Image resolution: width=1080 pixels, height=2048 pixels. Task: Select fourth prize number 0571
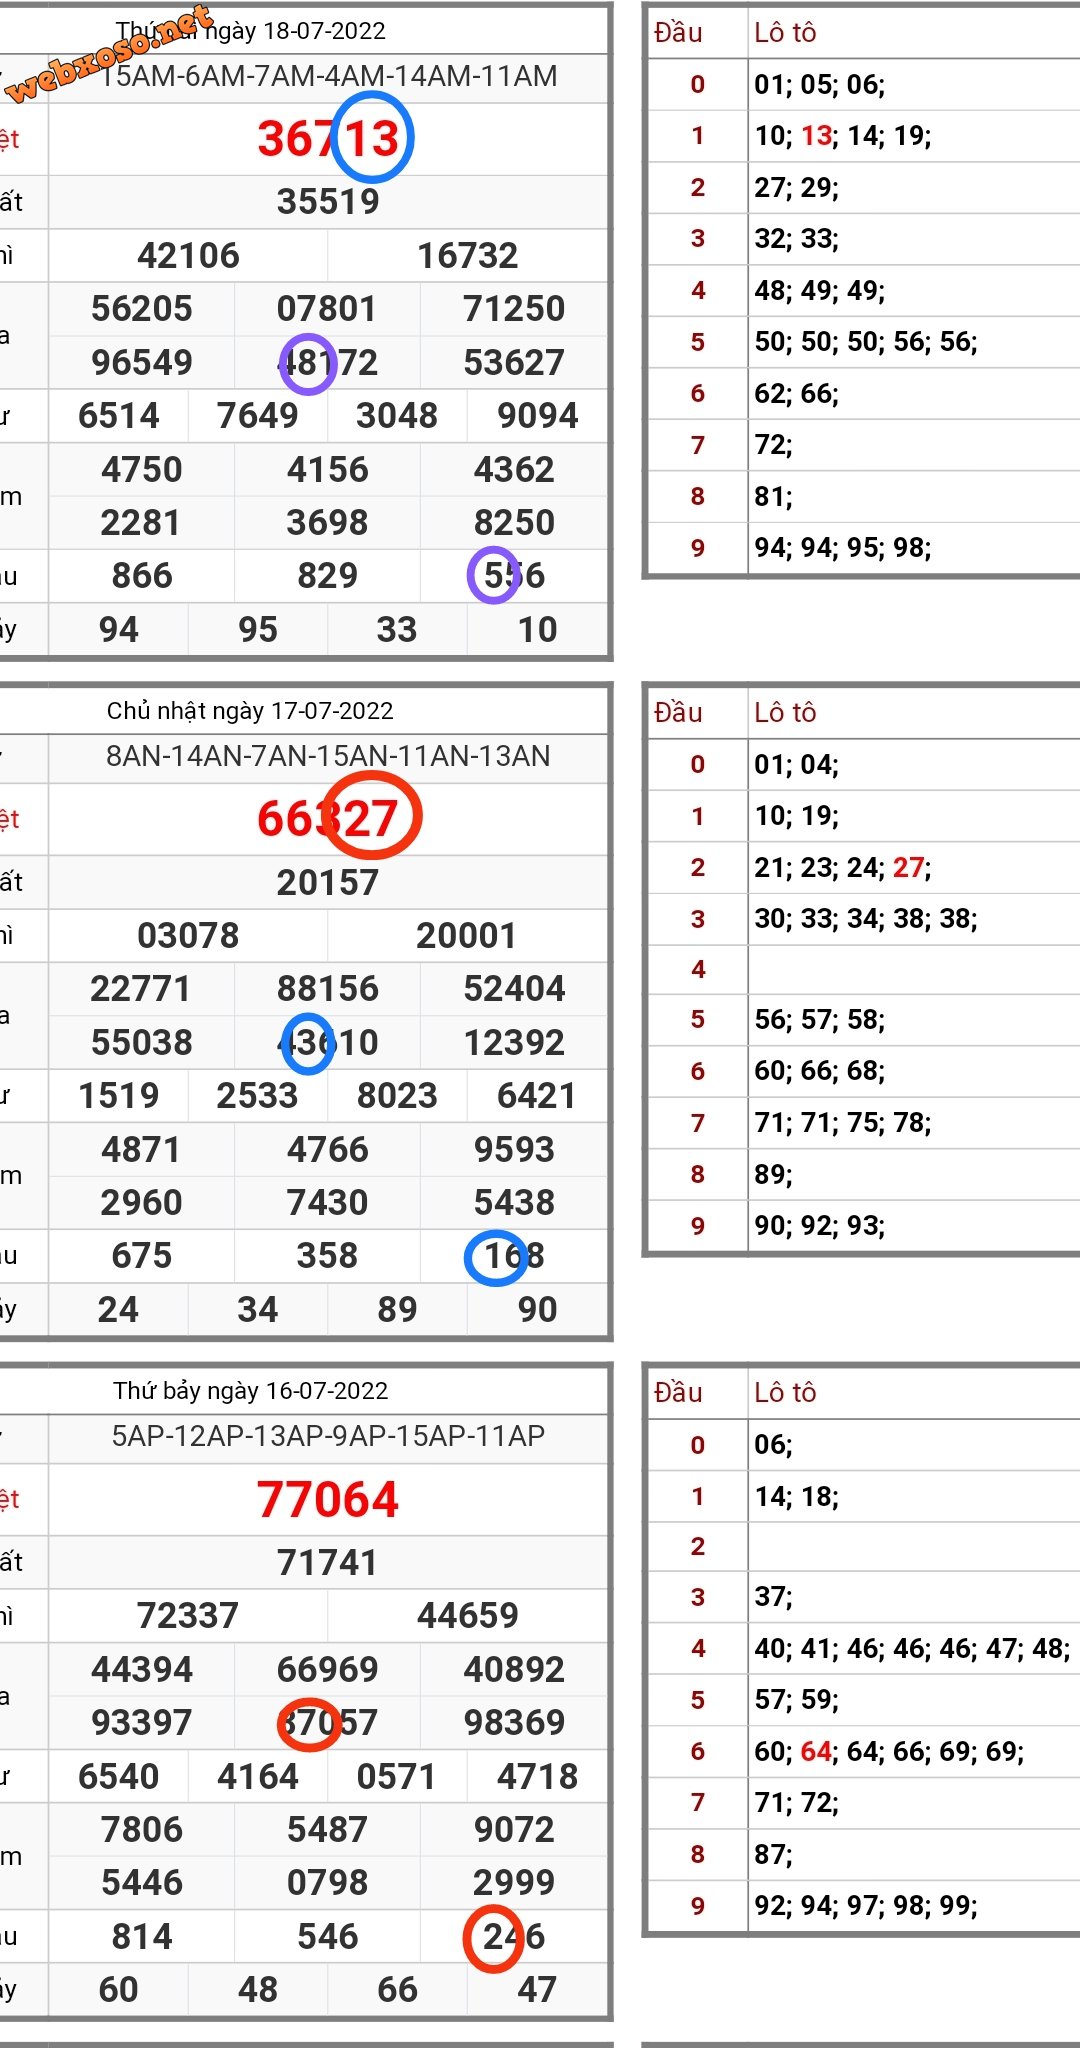point(397,1777)
